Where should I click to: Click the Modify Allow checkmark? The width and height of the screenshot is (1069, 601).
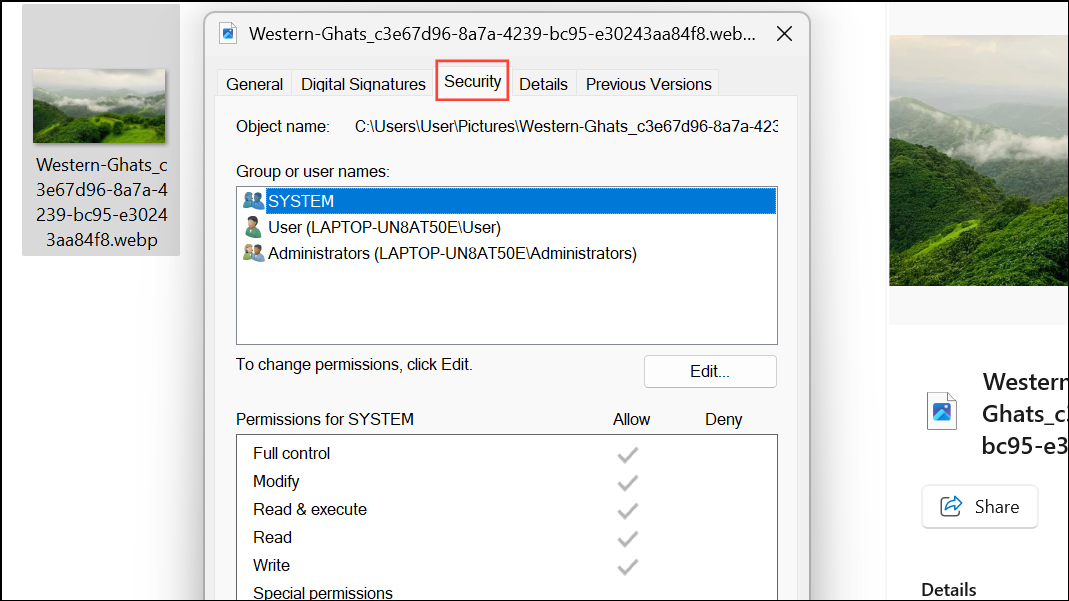click(x=627, y=482)
